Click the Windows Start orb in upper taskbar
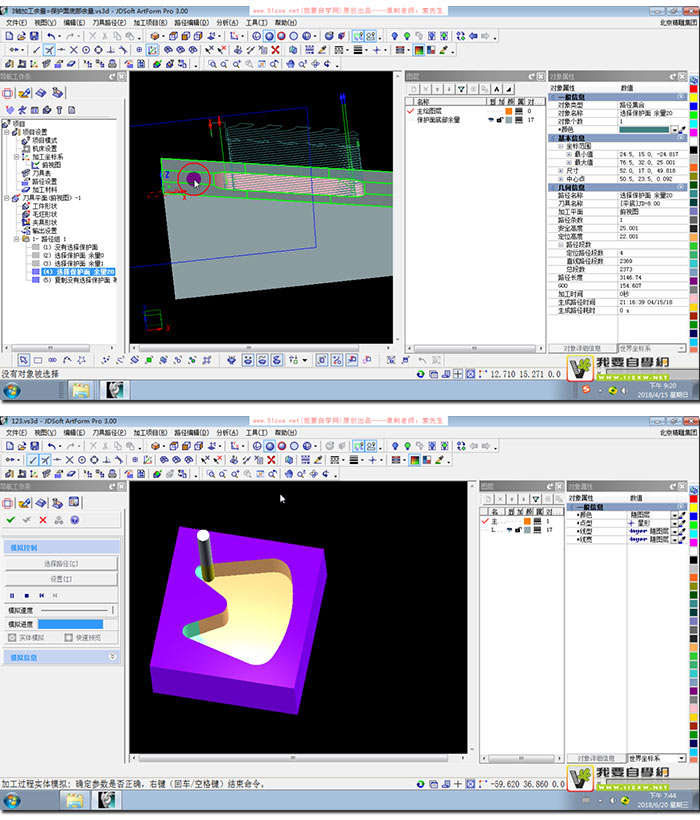The height and width of the screenshot is (820, 700). tap(12, 390)
